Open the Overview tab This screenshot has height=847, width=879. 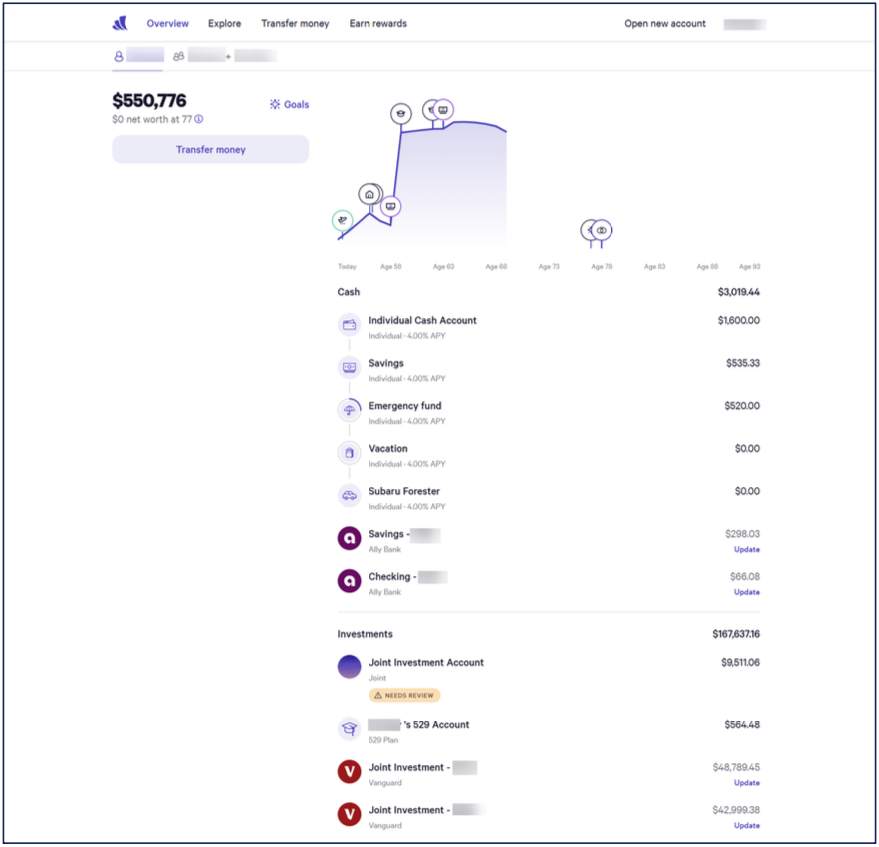(168, 24)
